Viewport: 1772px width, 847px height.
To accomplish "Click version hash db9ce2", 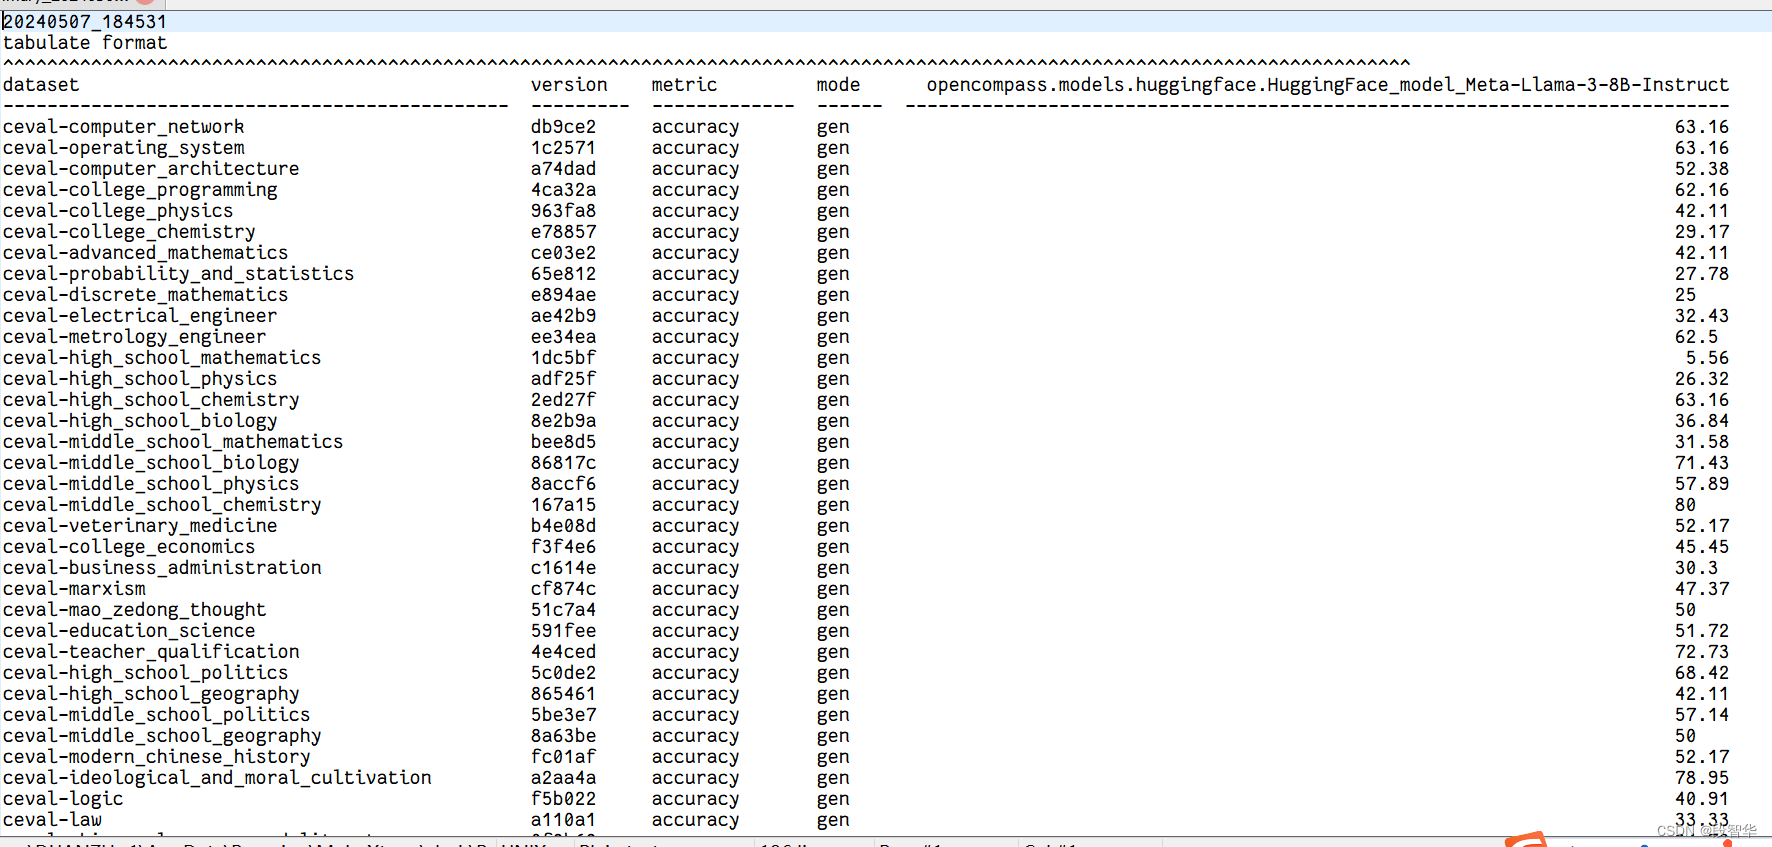I will pos(563,127).
